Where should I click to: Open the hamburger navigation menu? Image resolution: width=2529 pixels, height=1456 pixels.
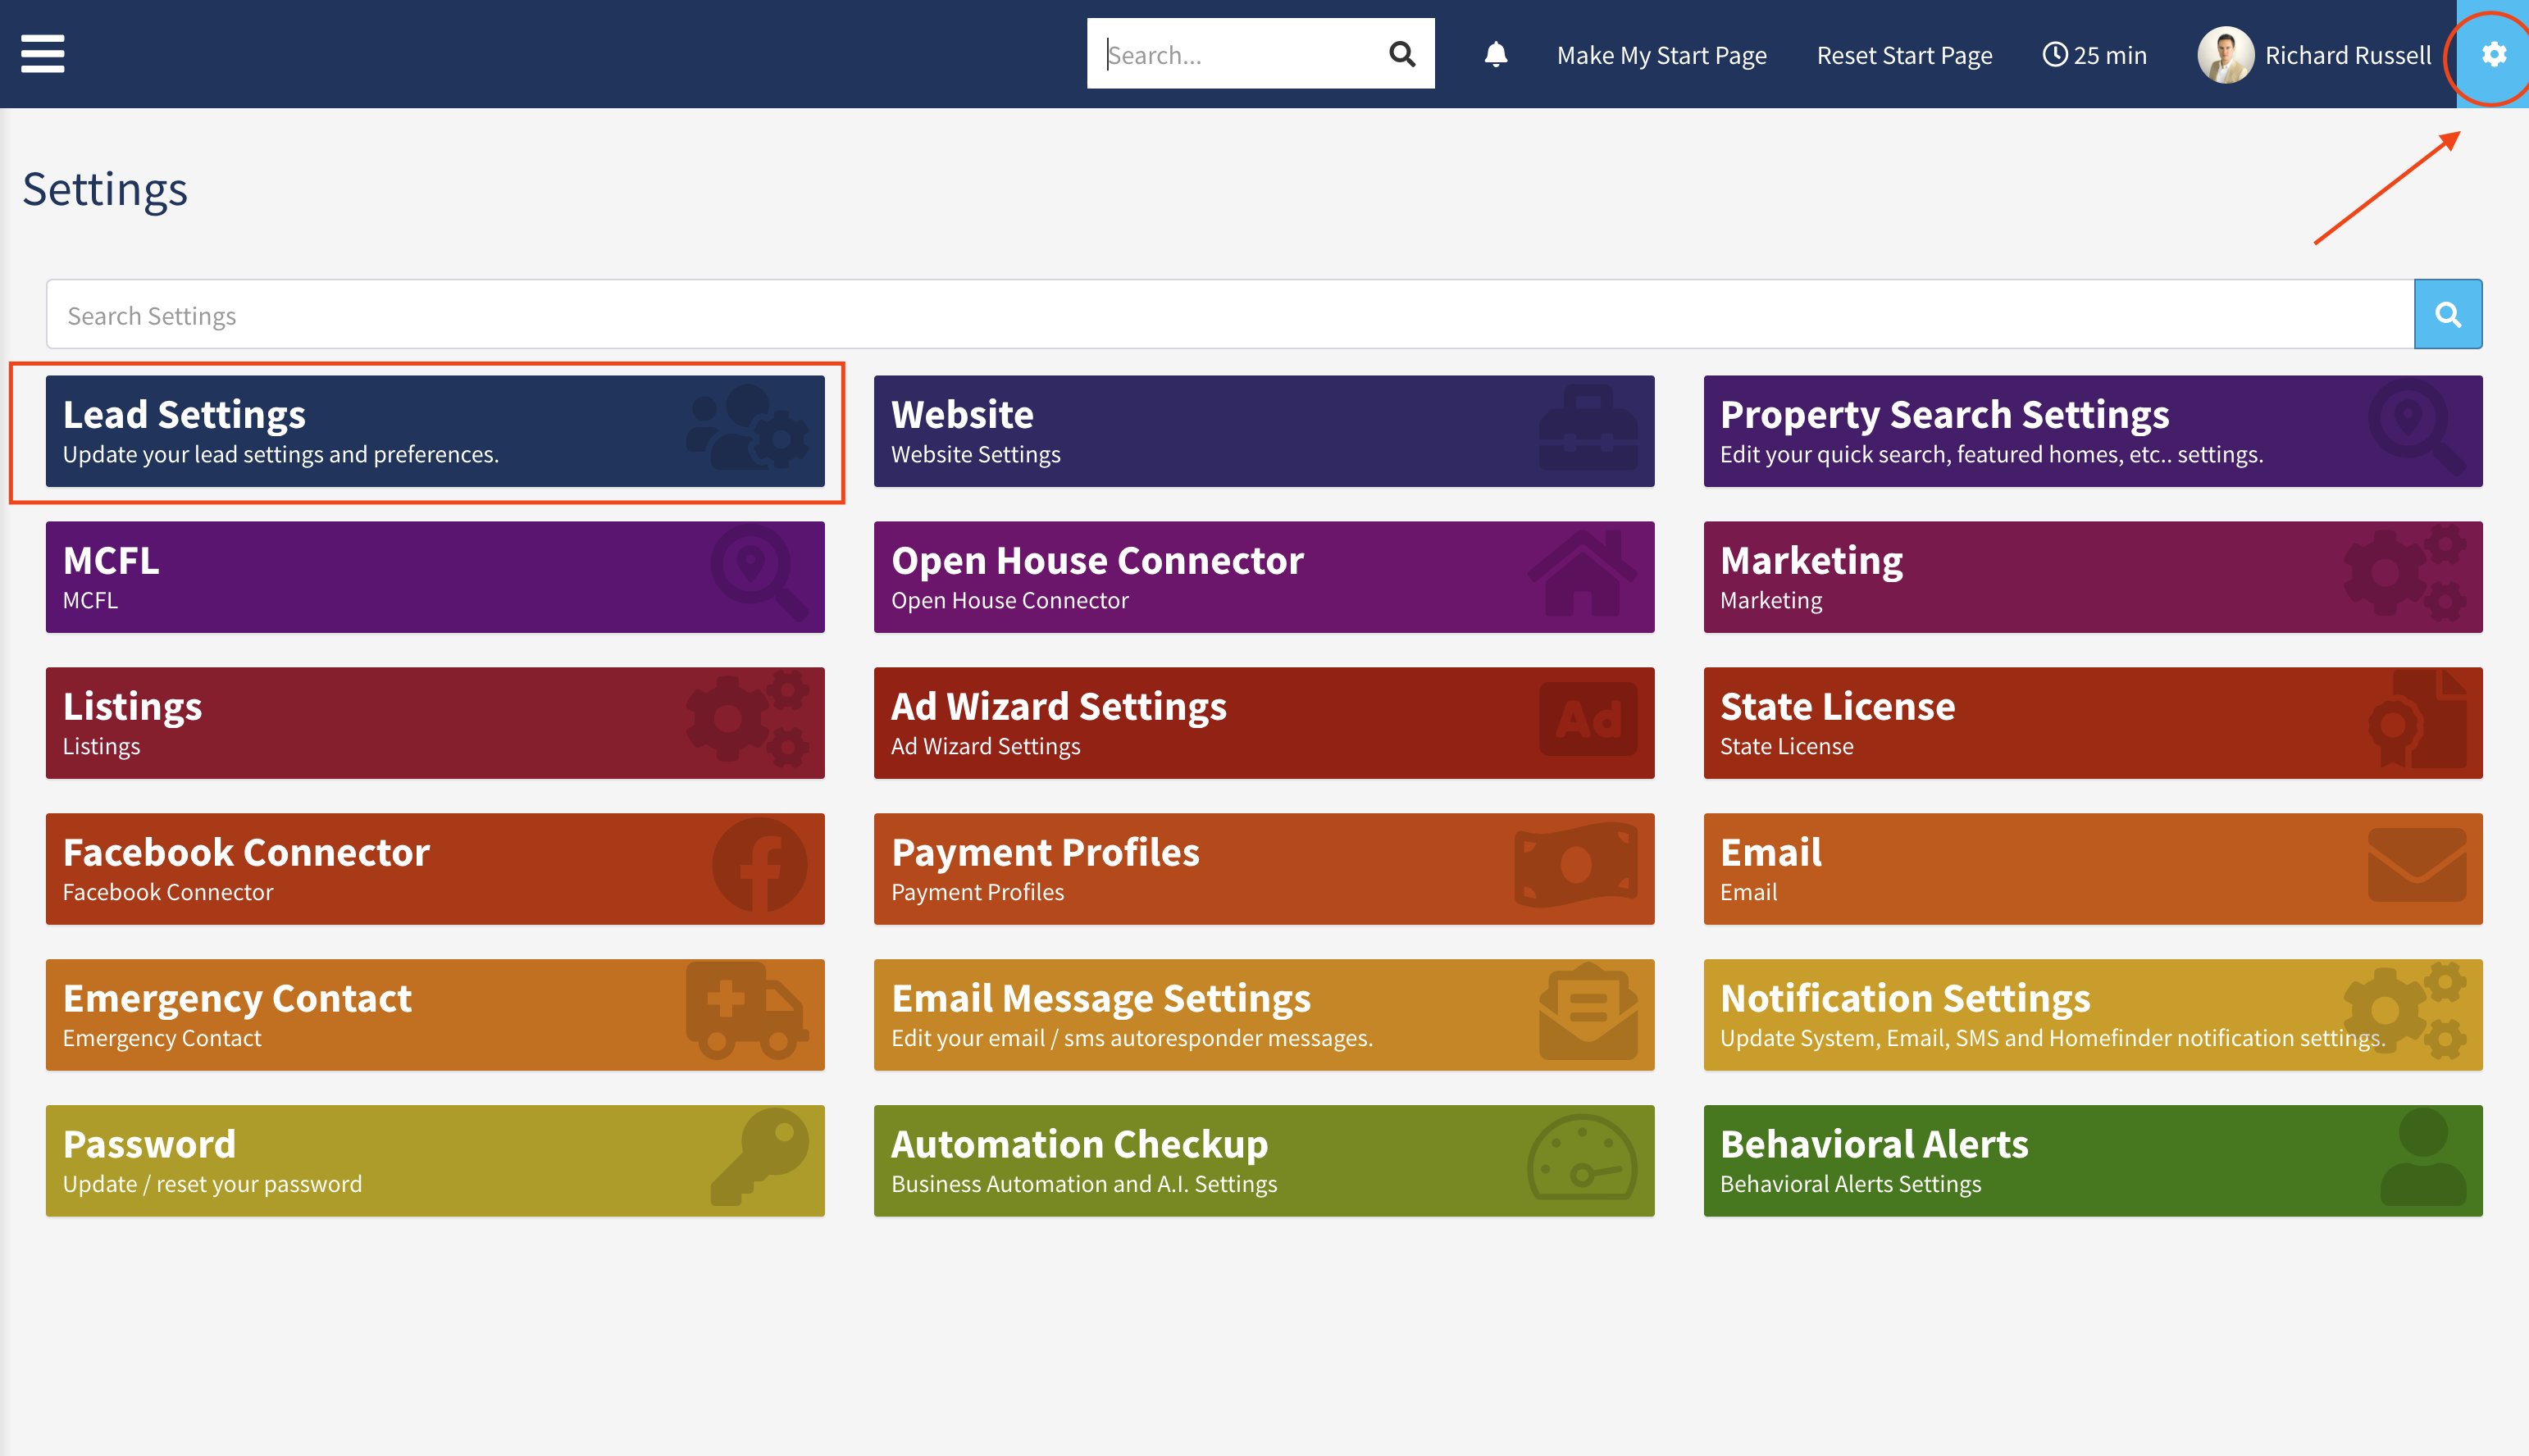point(43,54)
